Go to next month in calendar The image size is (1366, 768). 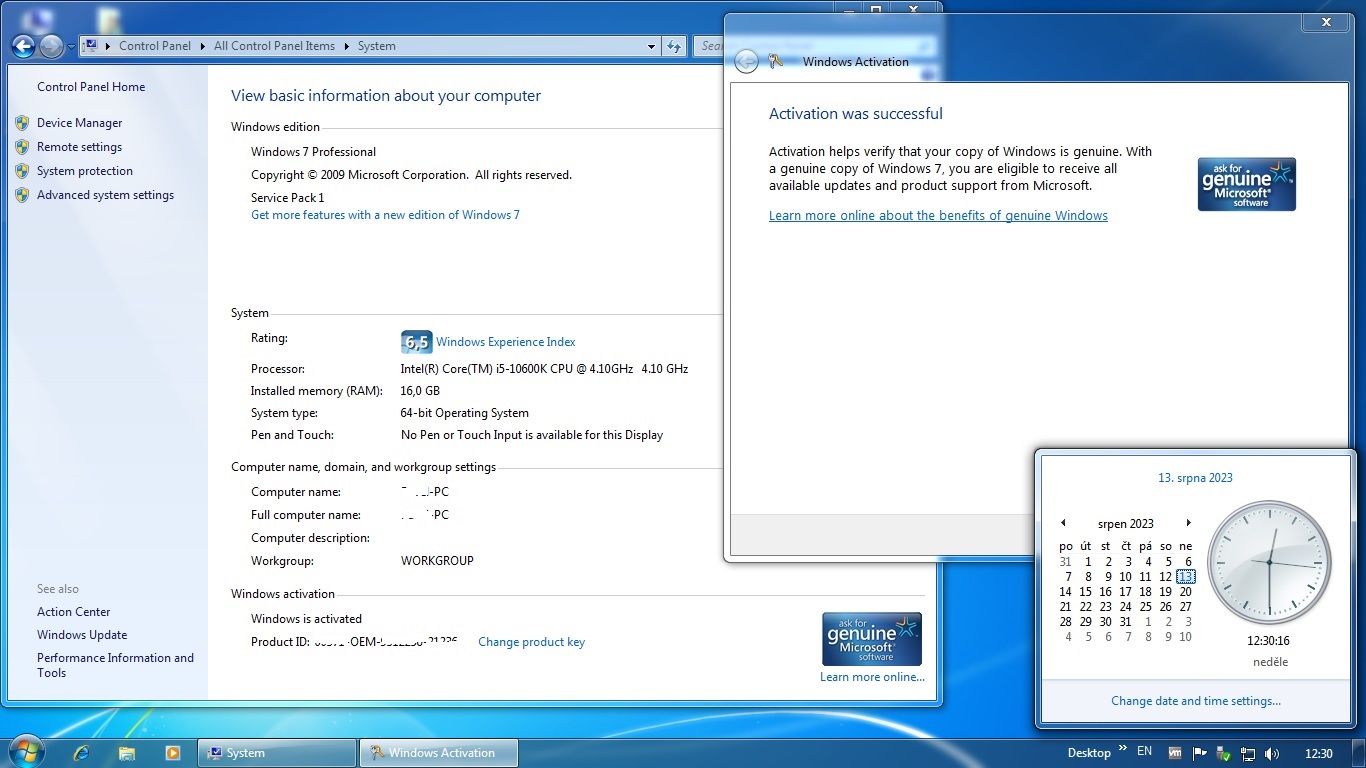(1188, 523)
